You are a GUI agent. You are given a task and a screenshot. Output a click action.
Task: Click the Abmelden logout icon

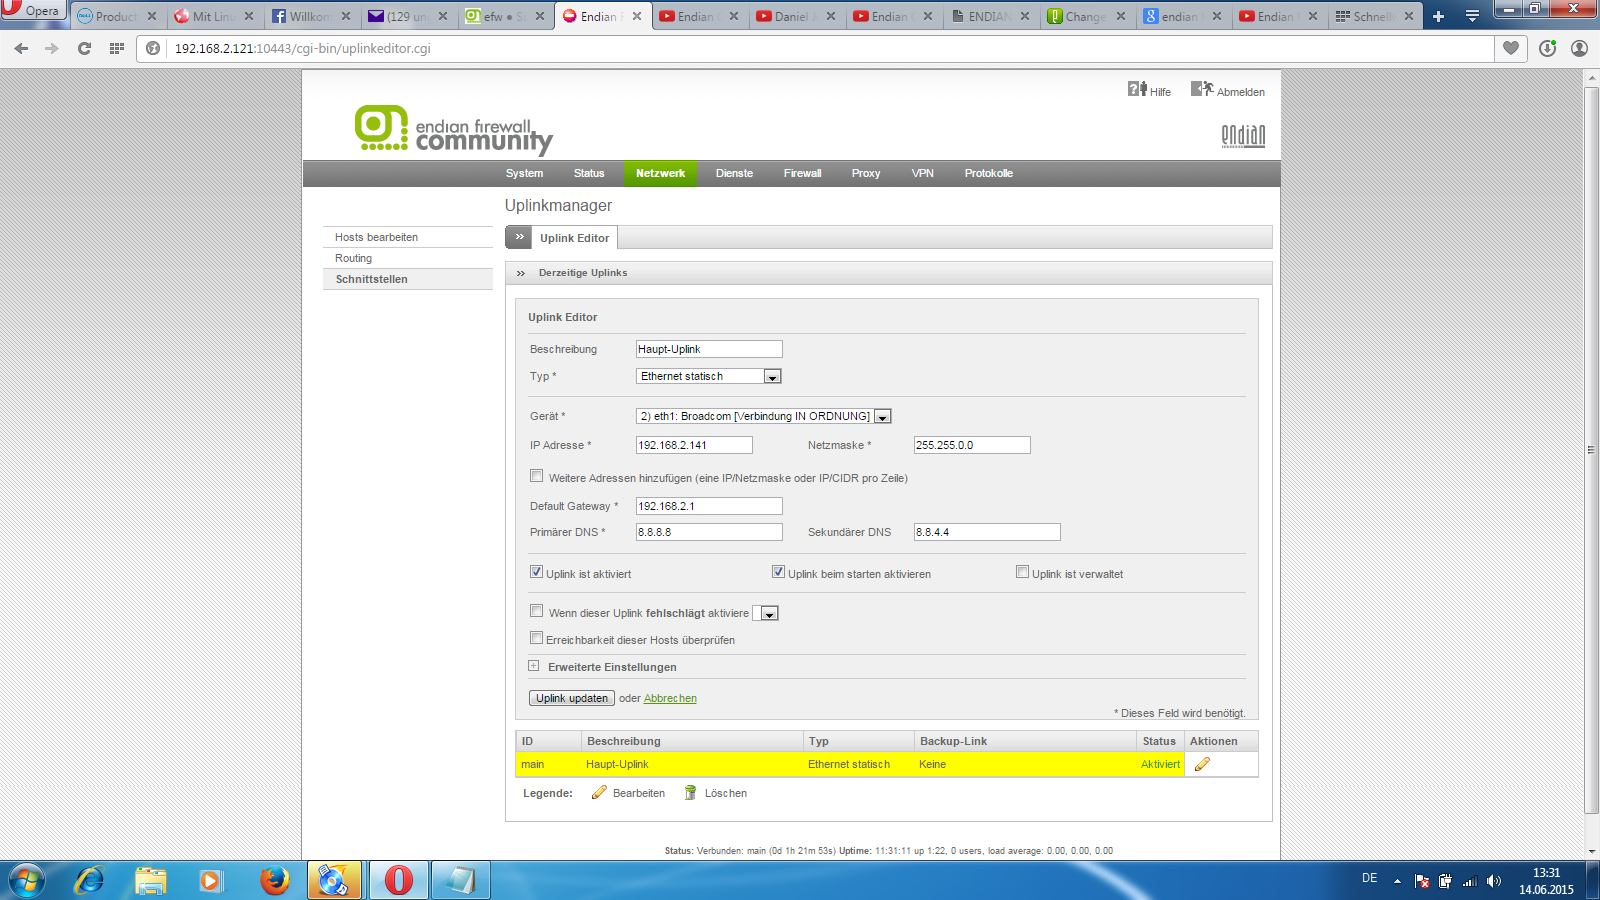1201,89
